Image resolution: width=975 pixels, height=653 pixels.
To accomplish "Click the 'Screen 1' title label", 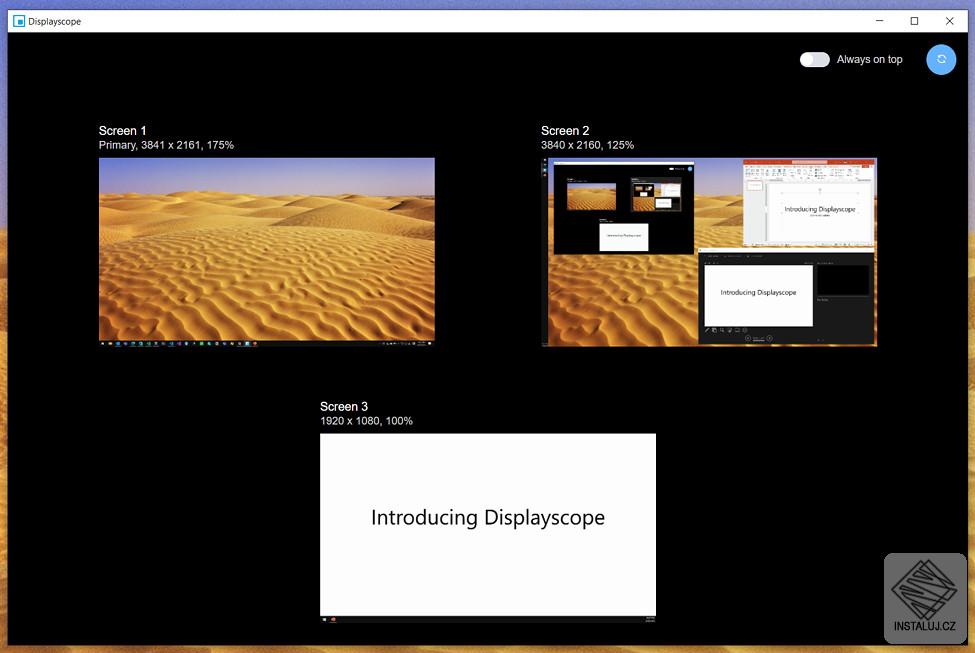I will [x=122, y=131].
